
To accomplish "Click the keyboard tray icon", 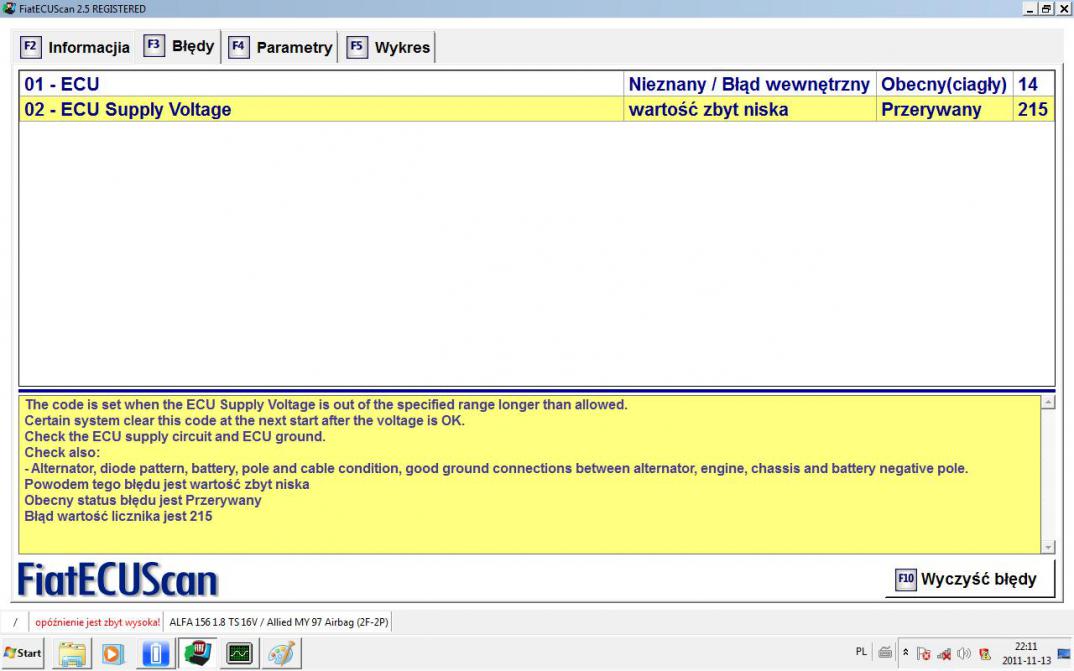I will pos(885,653).
